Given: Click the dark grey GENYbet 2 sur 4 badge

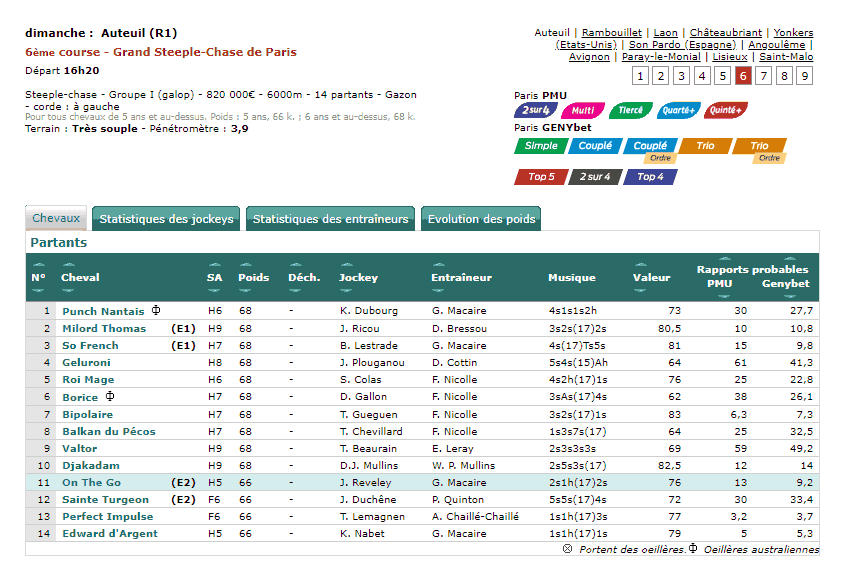Looking at the screenshot, I should point(596,177).
